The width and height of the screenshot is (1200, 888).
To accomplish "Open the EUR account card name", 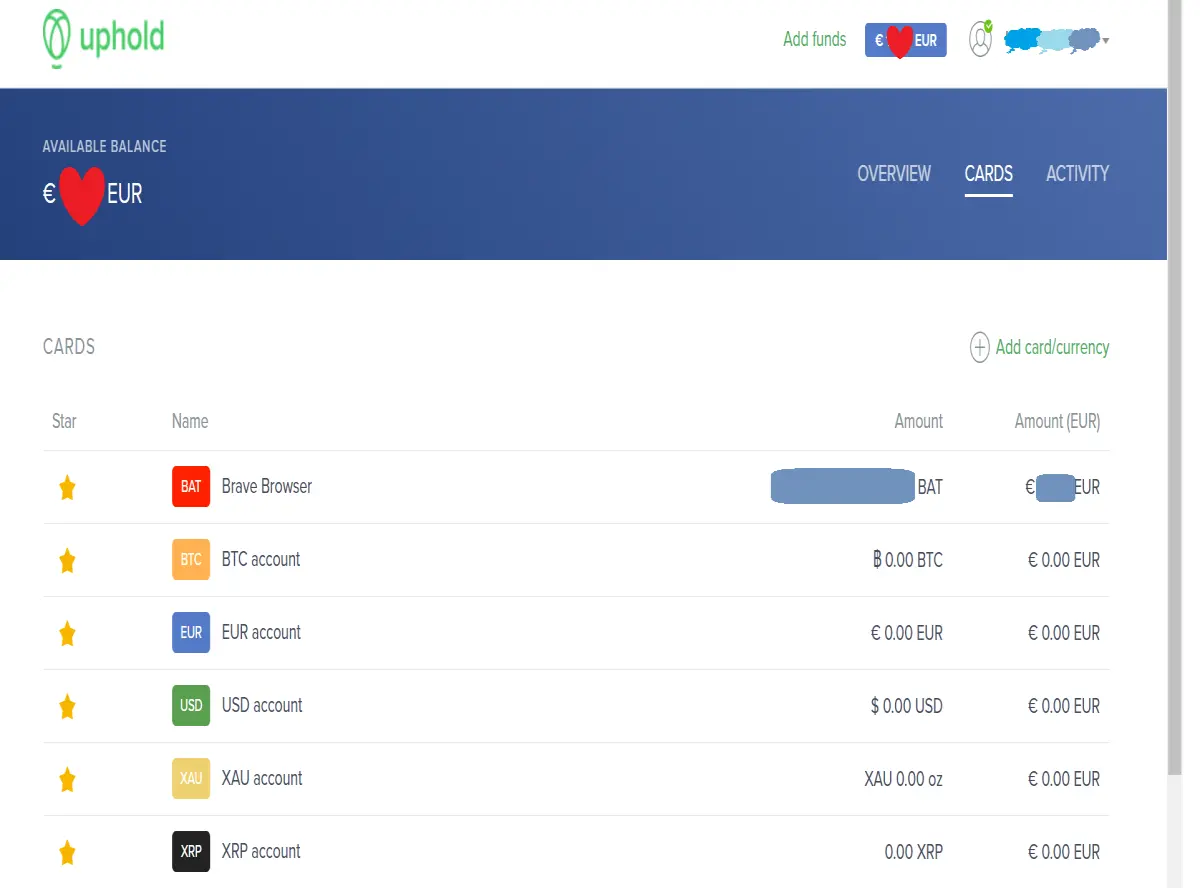I will [261, 633].
